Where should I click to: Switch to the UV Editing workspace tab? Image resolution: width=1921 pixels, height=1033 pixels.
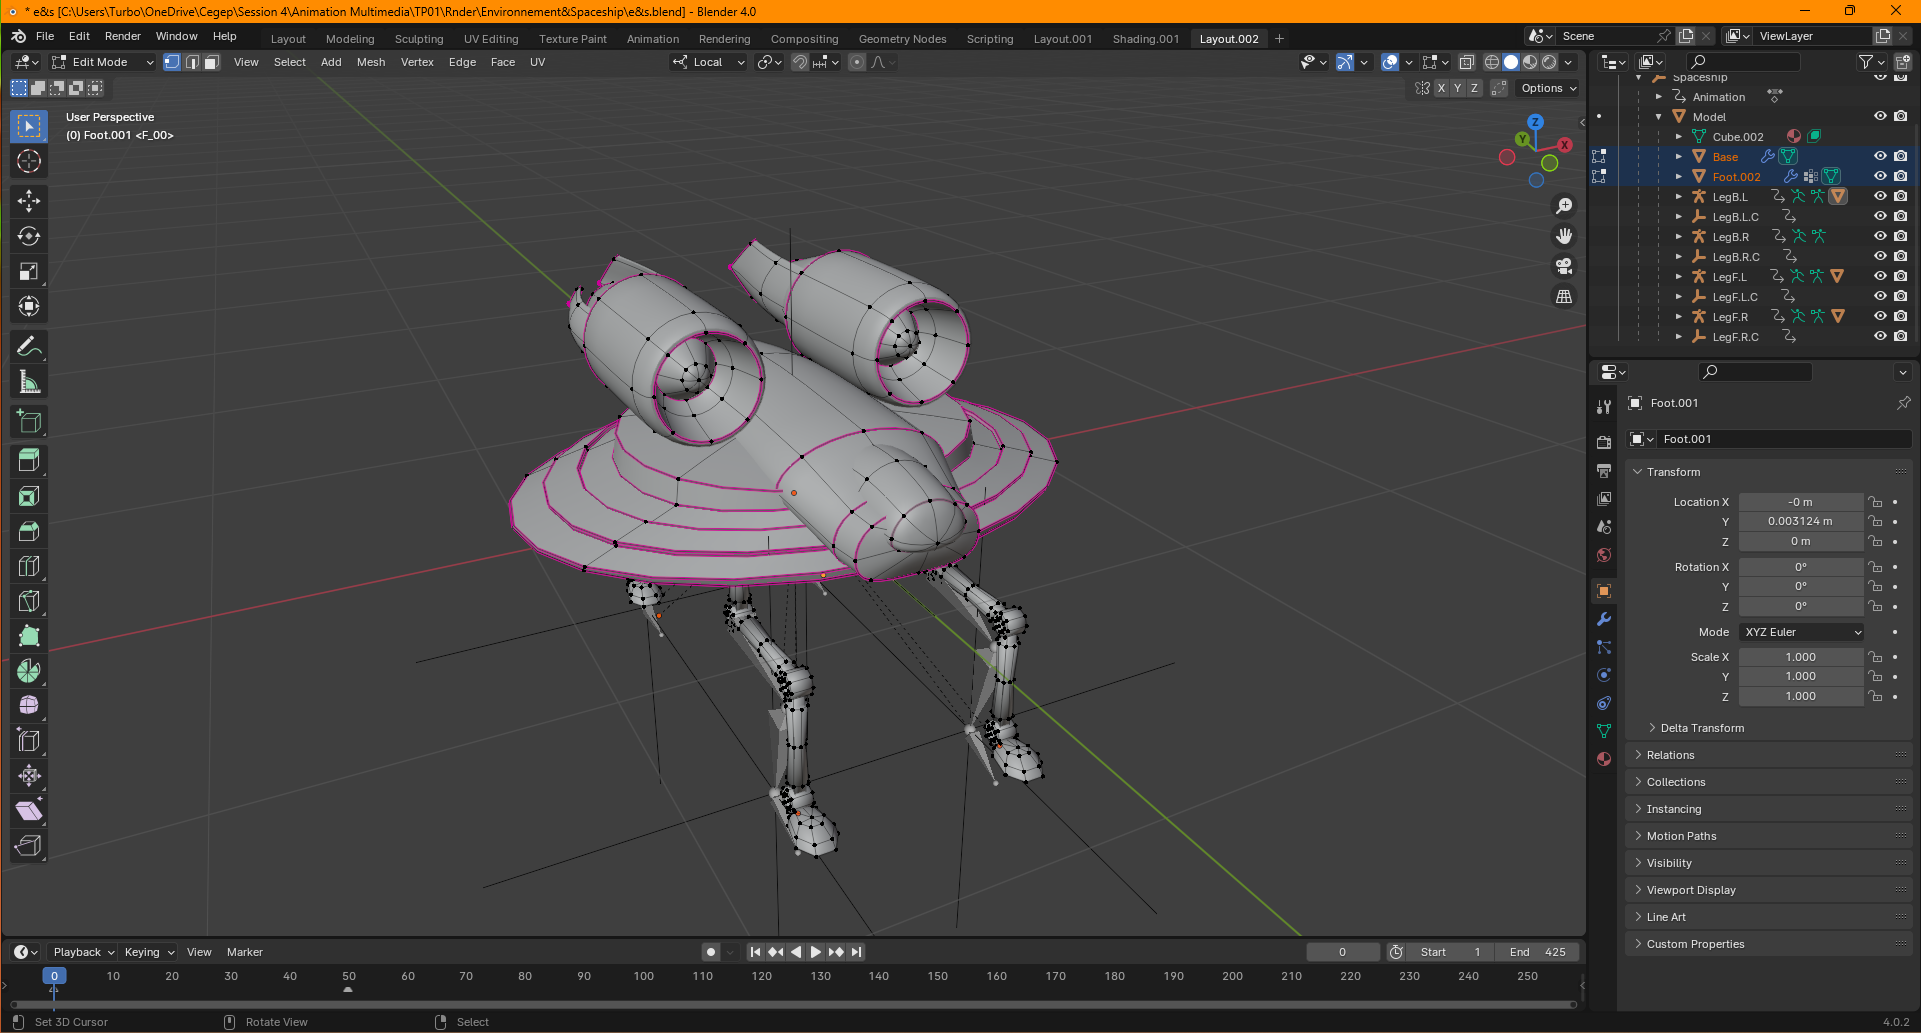[490, 39]
